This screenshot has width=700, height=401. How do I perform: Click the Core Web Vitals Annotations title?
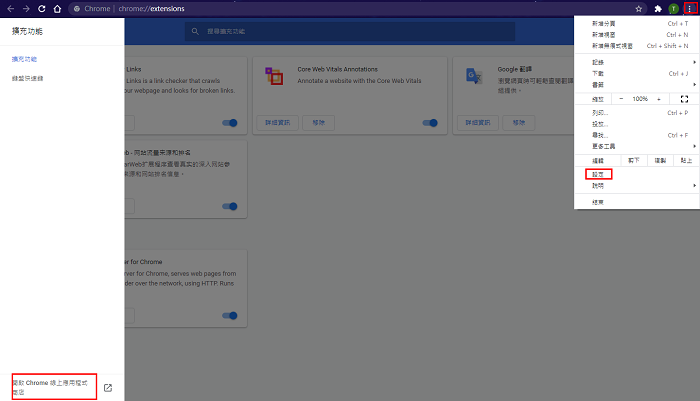click(338, 69)
